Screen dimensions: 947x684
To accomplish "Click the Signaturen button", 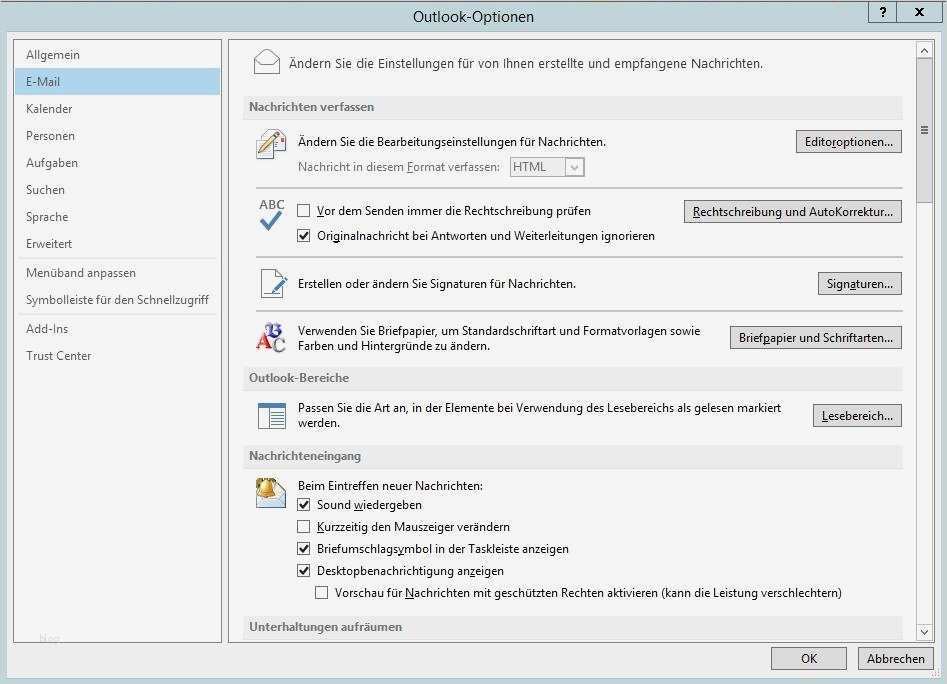I will pos(859,283).
